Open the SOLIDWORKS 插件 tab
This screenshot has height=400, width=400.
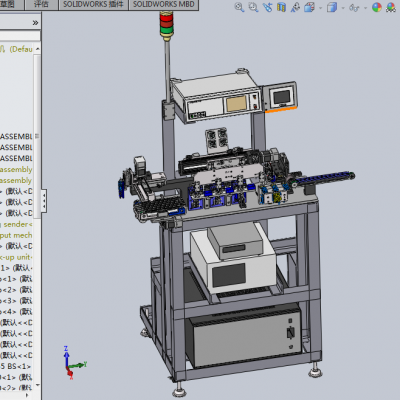click(93, 5)
